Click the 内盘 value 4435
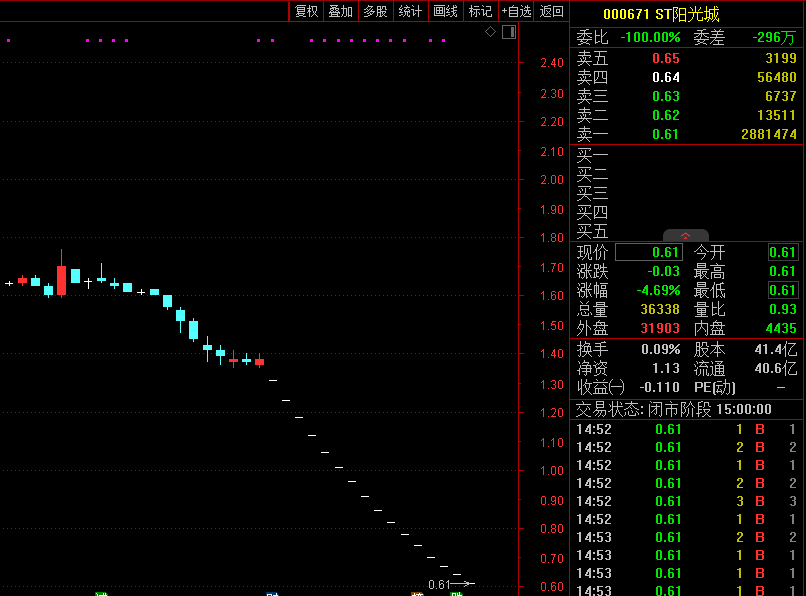806x596 pixels. pos(781,328)
